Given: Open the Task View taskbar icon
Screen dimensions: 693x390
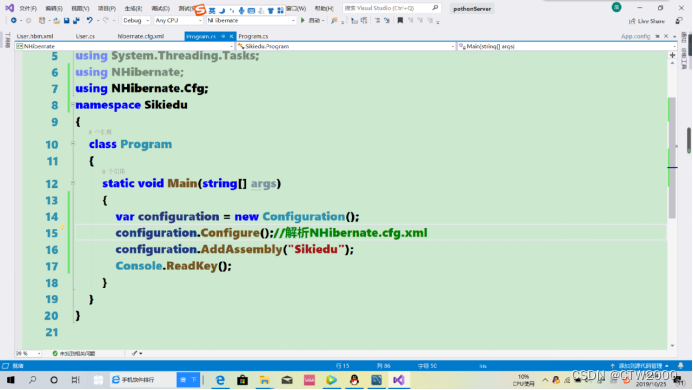Looking at the screenshot, I should [x=76, y=380].
